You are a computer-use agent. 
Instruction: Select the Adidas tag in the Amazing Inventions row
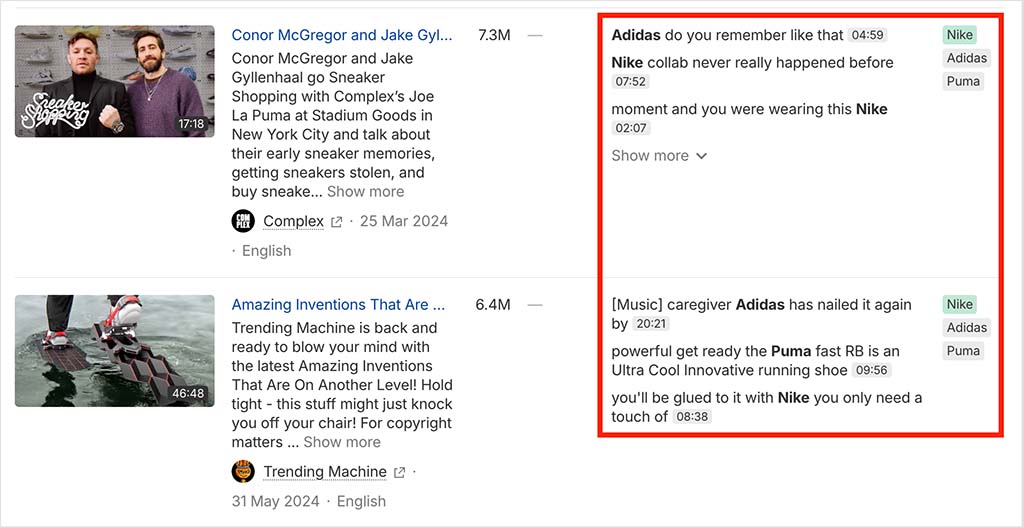point(967,327)
